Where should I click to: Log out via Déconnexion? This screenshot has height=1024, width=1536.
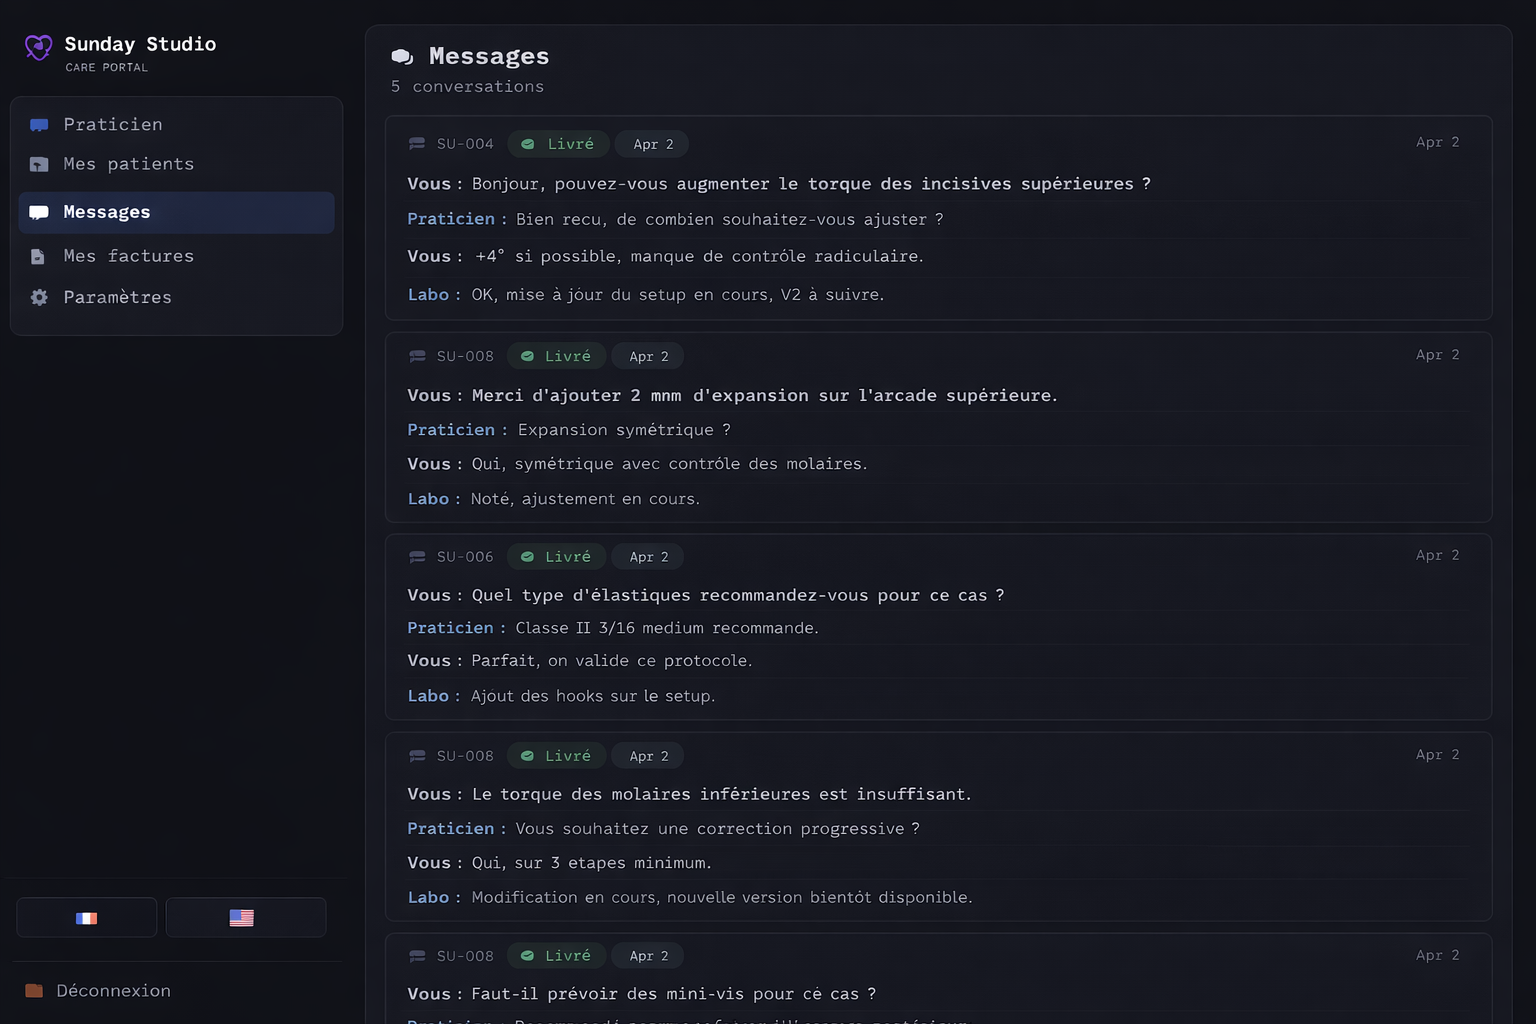(98, 991)
